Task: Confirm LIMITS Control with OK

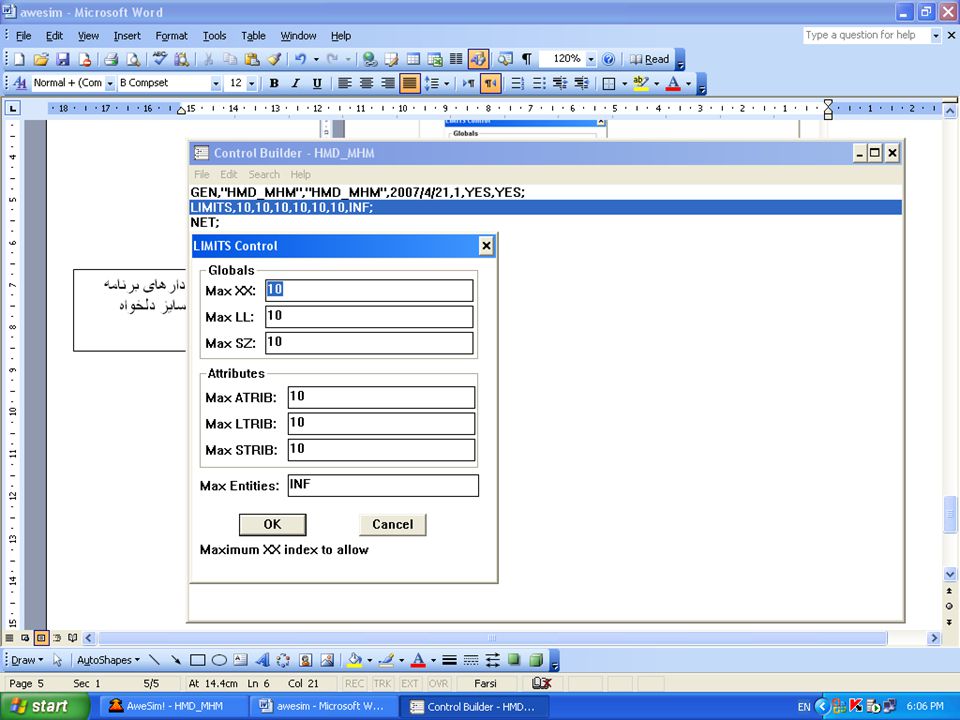Action: (272, 525)
